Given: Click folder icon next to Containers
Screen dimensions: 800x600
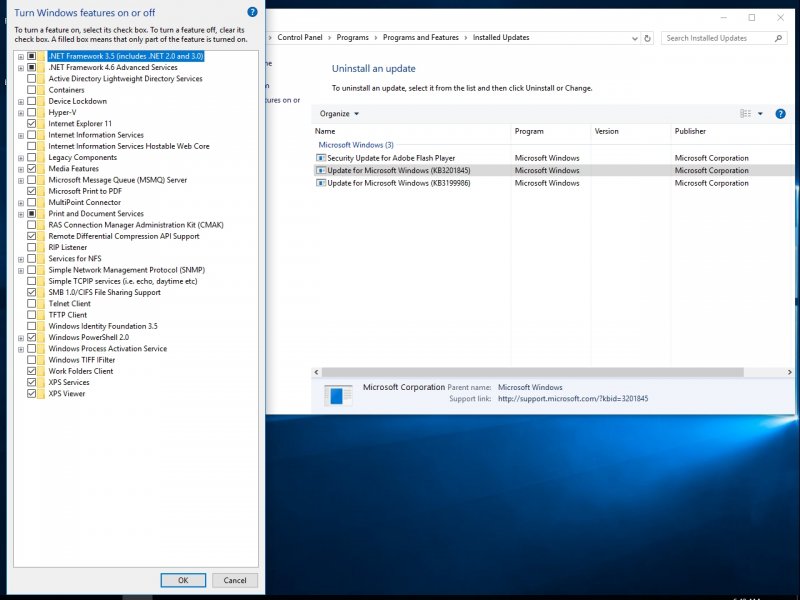Looking at the screenshot, I should tap(41, 90).
